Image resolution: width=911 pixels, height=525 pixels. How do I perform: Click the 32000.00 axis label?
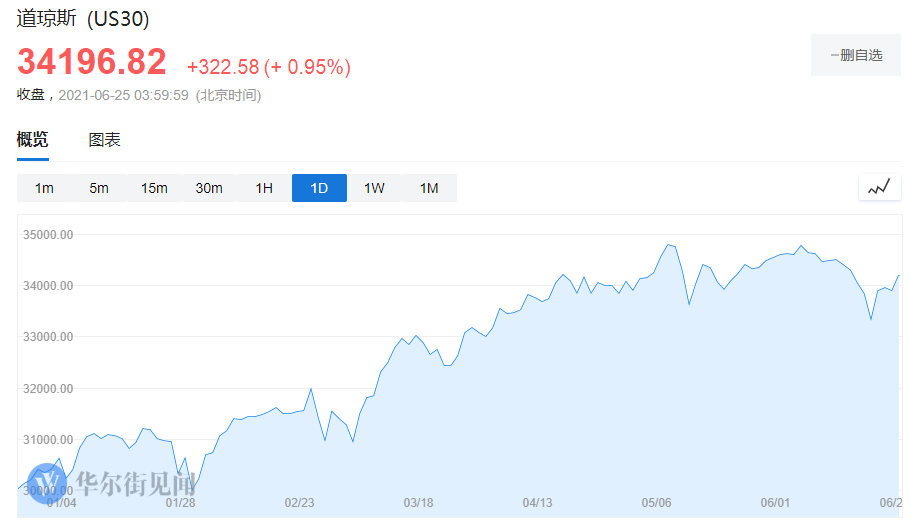pyautogui.click(x=48, y=389)
